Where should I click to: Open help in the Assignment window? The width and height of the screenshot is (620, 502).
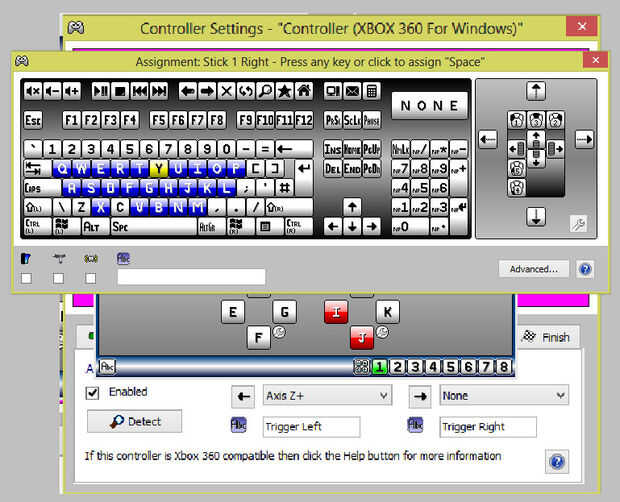585,269
